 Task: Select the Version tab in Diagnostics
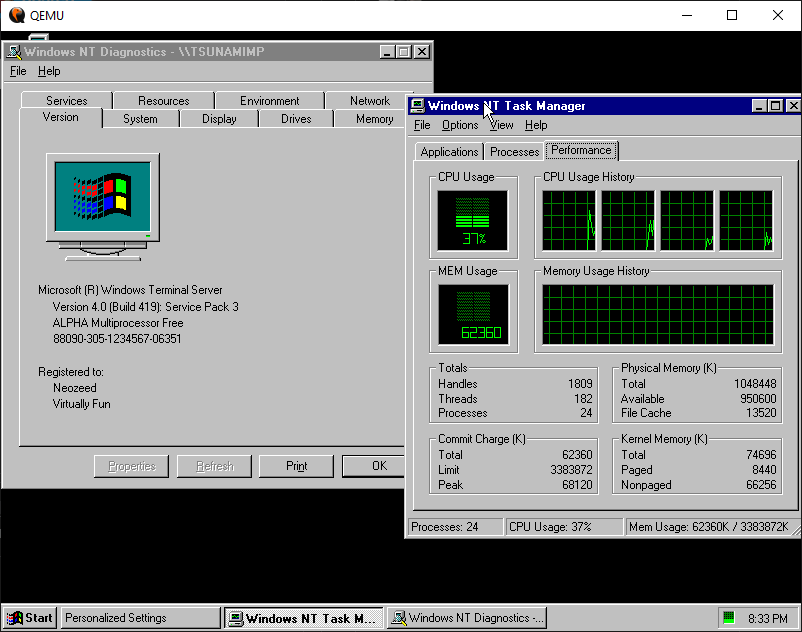coord(61,117)
